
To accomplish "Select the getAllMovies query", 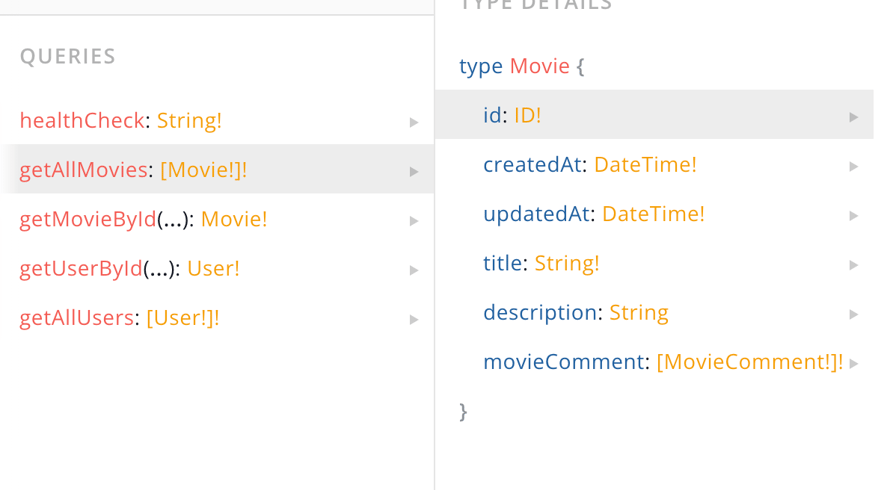I will pos(83,170).
